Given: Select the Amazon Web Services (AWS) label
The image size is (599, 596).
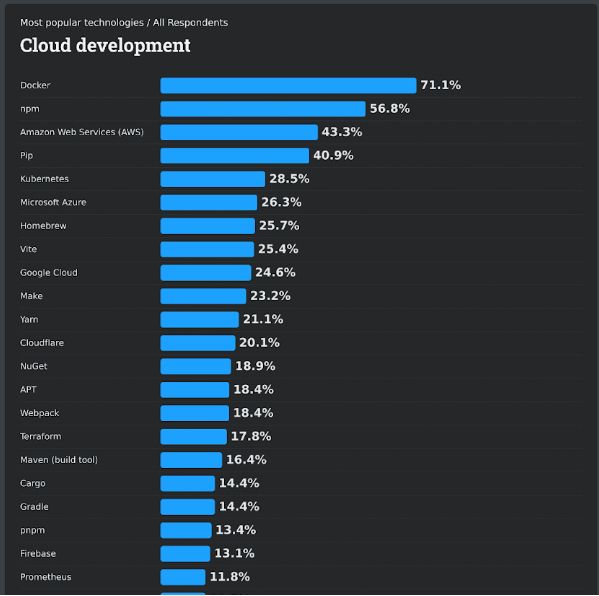Looking at the screenshot, I should click(82, 132).
